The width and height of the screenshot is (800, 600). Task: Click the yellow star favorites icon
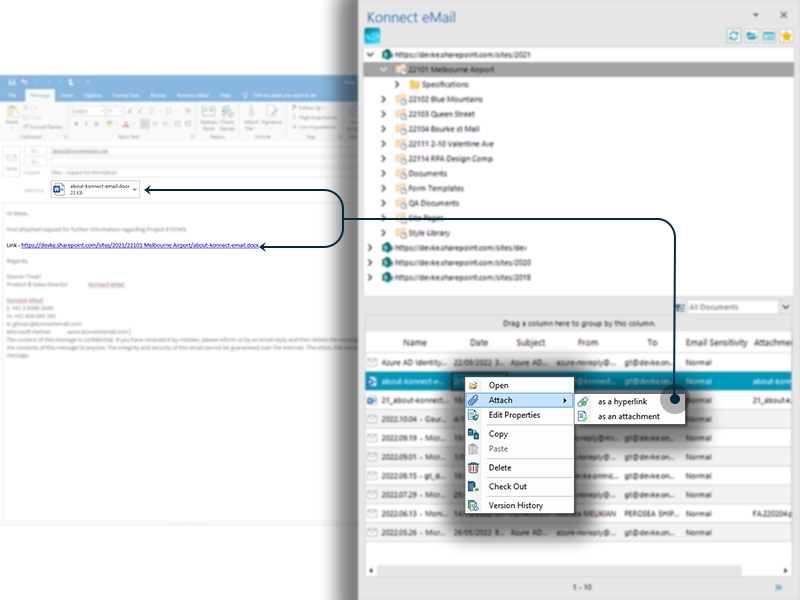(x=786, y=36)
